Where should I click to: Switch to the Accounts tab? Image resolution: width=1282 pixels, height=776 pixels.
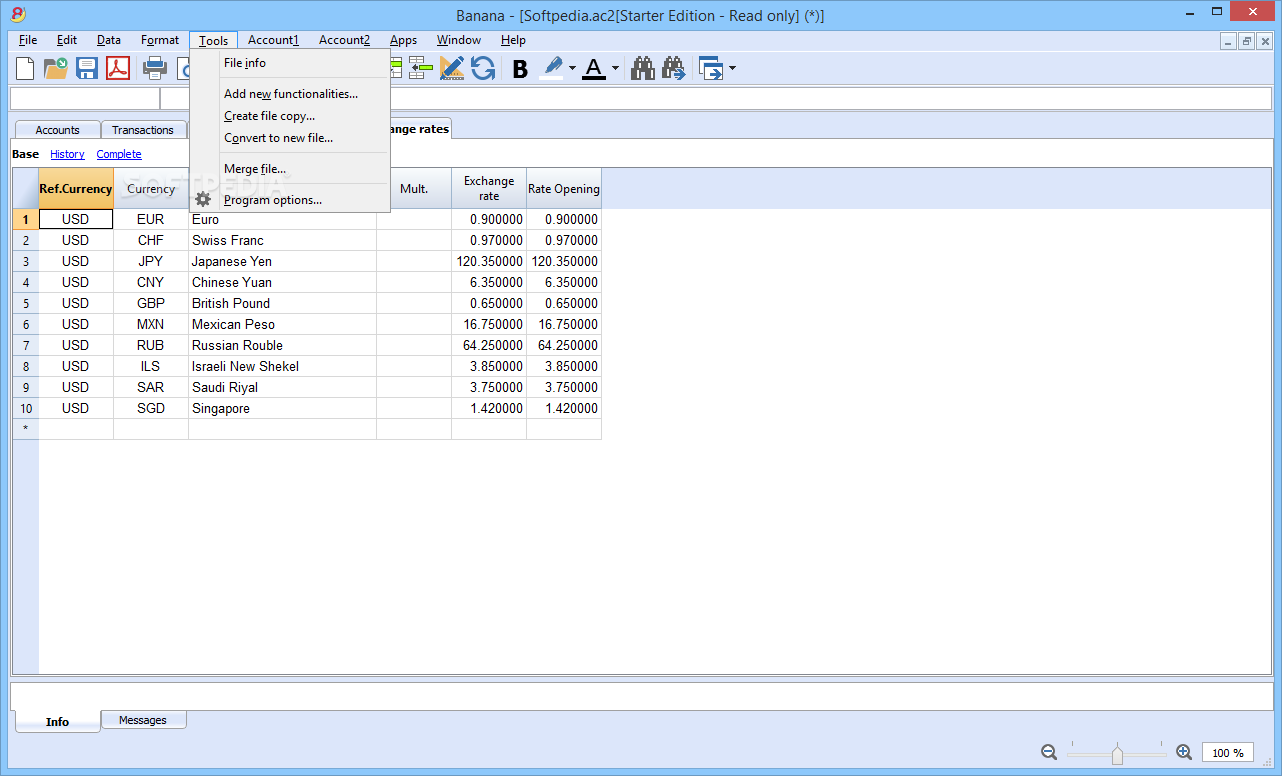click(57, 130)
